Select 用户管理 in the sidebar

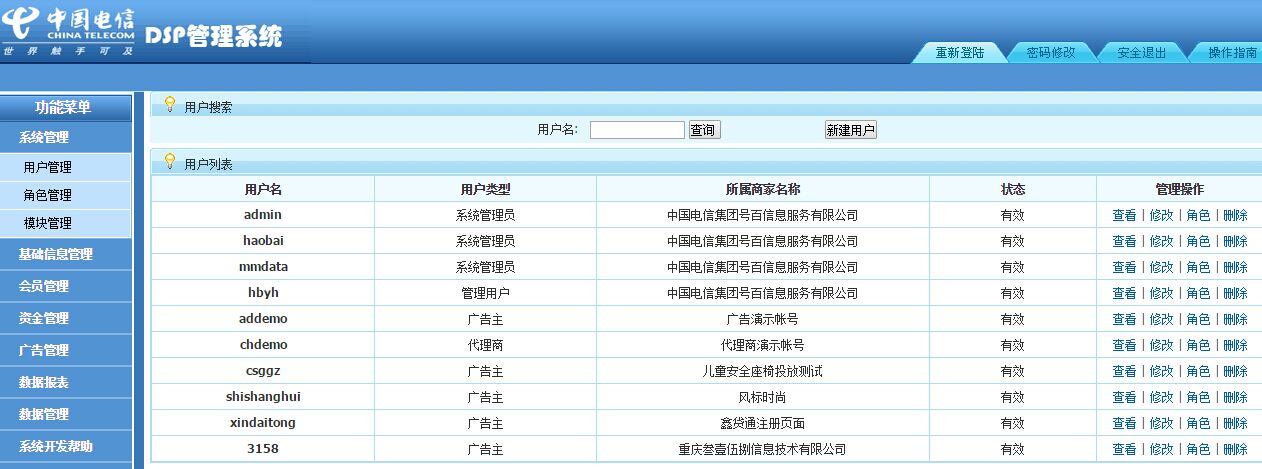66,167
